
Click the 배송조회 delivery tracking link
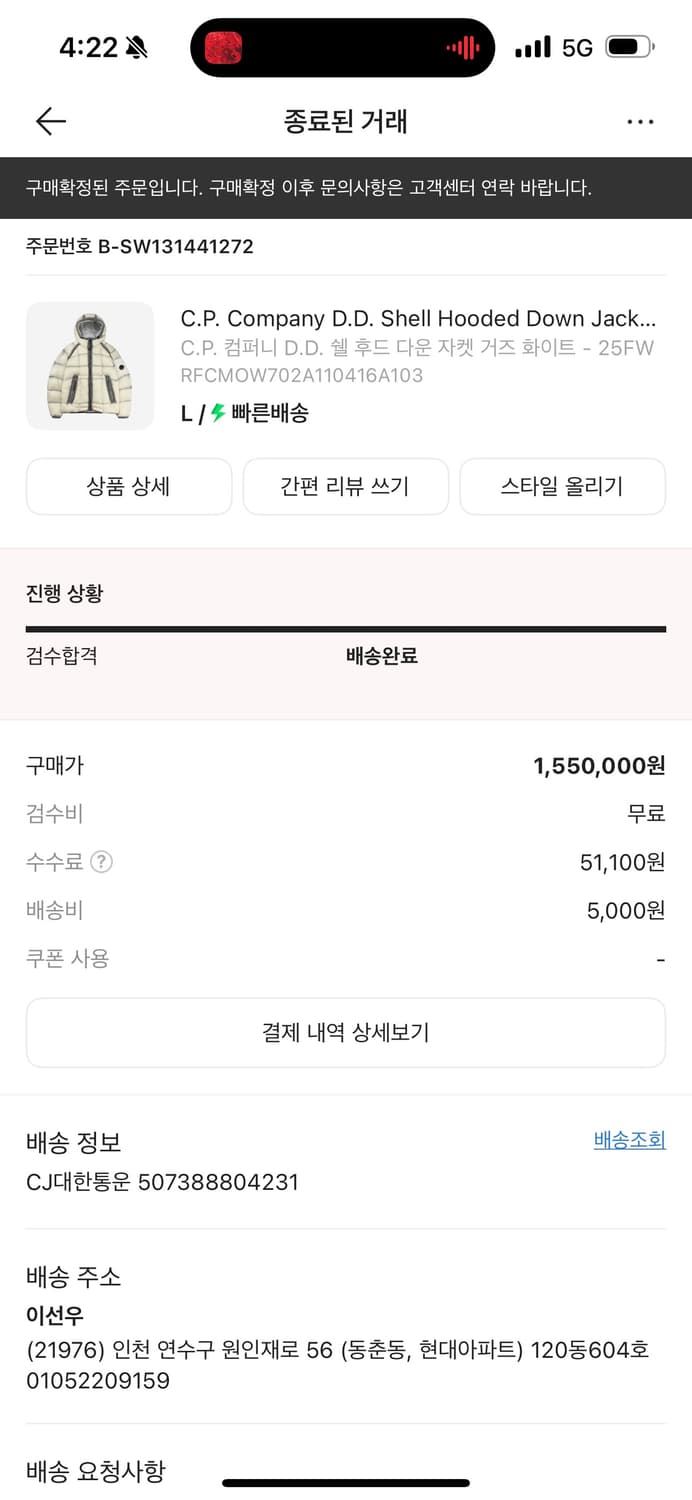[x=629, y=1140]
